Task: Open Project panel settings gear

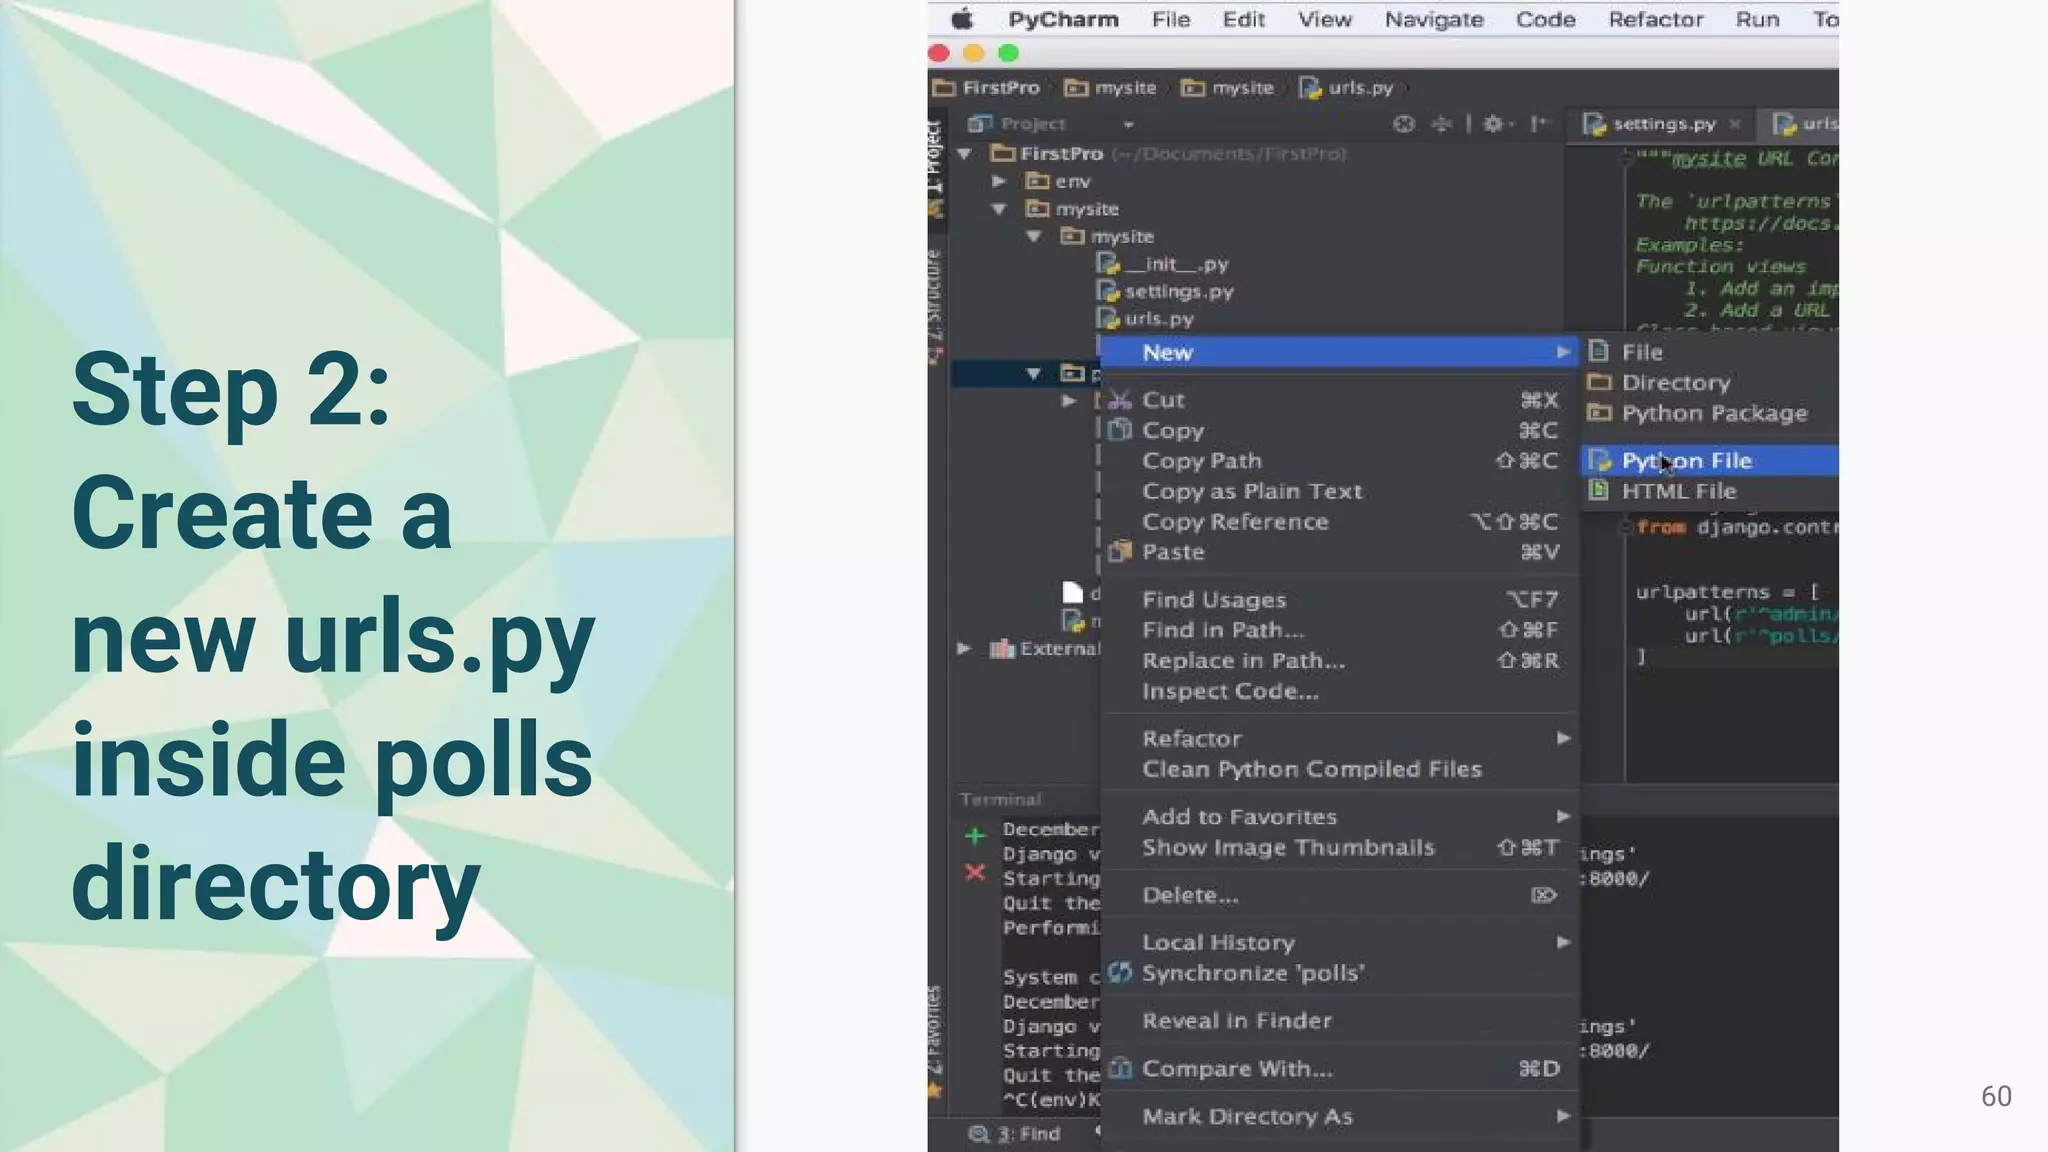Action: [1495, 124]
